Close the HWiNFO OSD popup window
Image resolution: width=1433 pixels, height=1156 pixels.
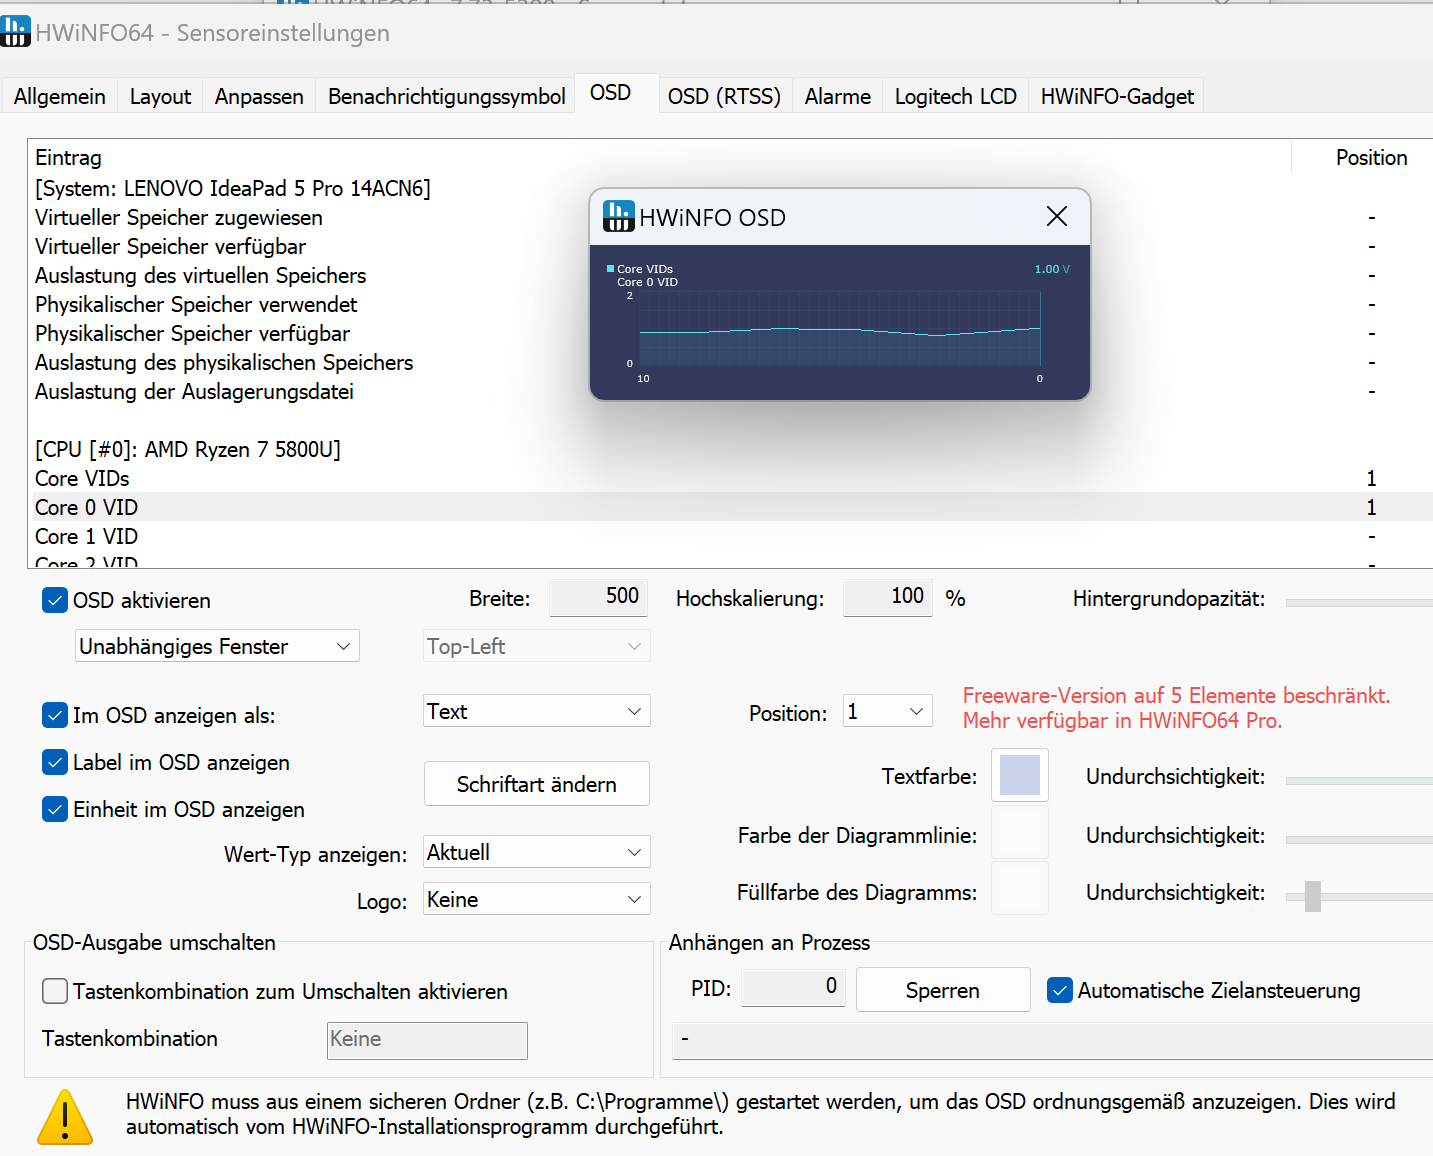tap(1056, 216)
